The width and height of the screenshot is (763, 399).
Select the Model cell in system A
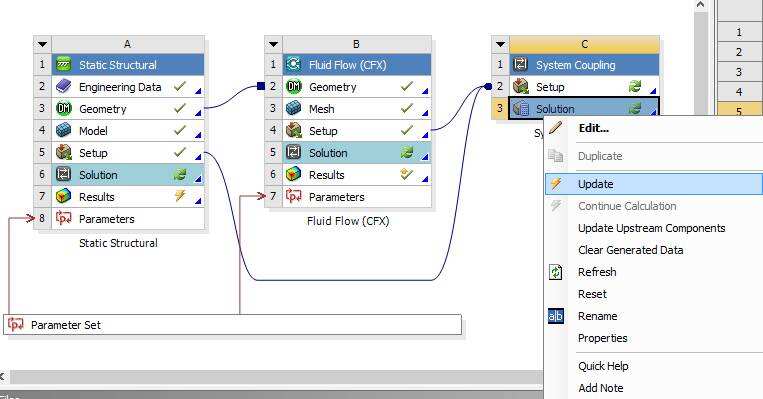pyautogui.click(x=128, y=130)
